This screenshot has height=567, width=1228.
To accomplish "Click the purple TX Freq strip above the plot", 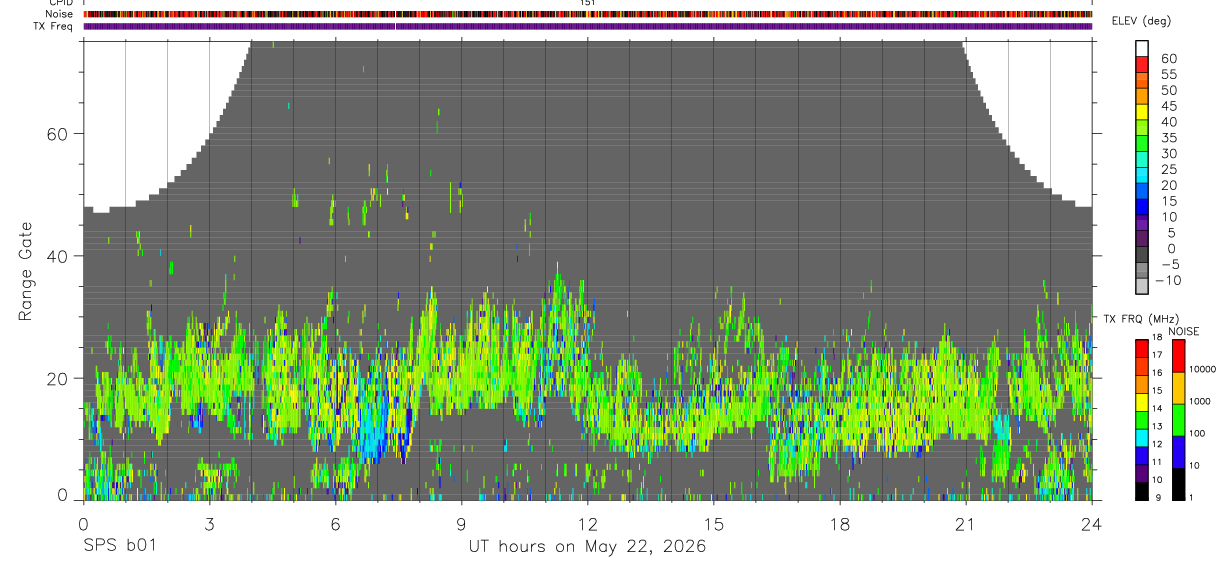I will pos(588,26).
